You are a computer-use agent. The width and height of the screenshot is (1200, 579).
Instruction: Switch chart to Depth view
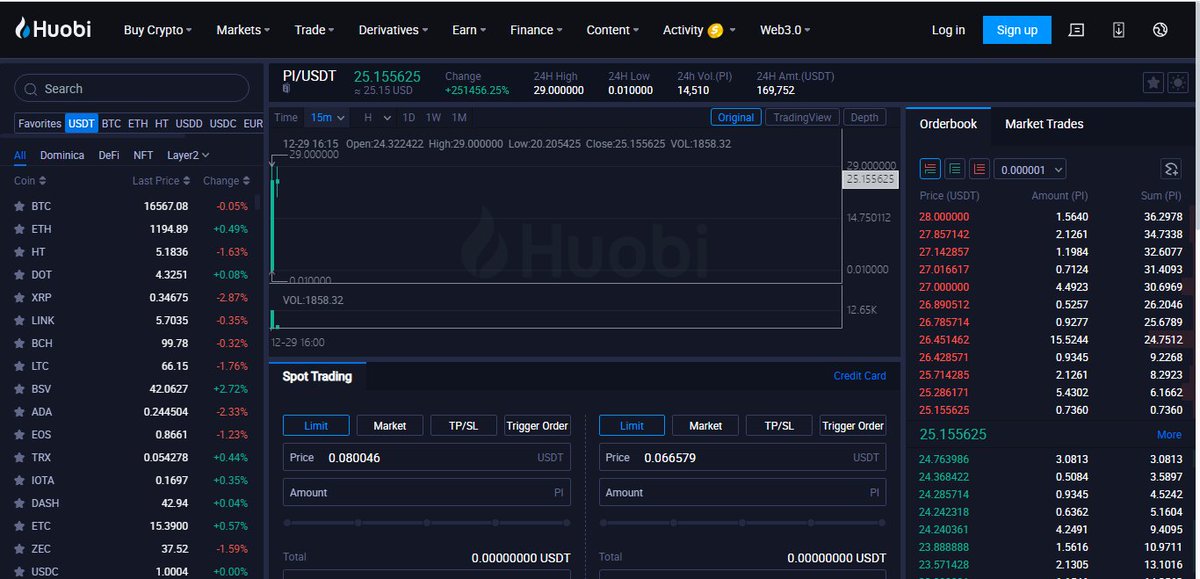[x=864, y=117]
